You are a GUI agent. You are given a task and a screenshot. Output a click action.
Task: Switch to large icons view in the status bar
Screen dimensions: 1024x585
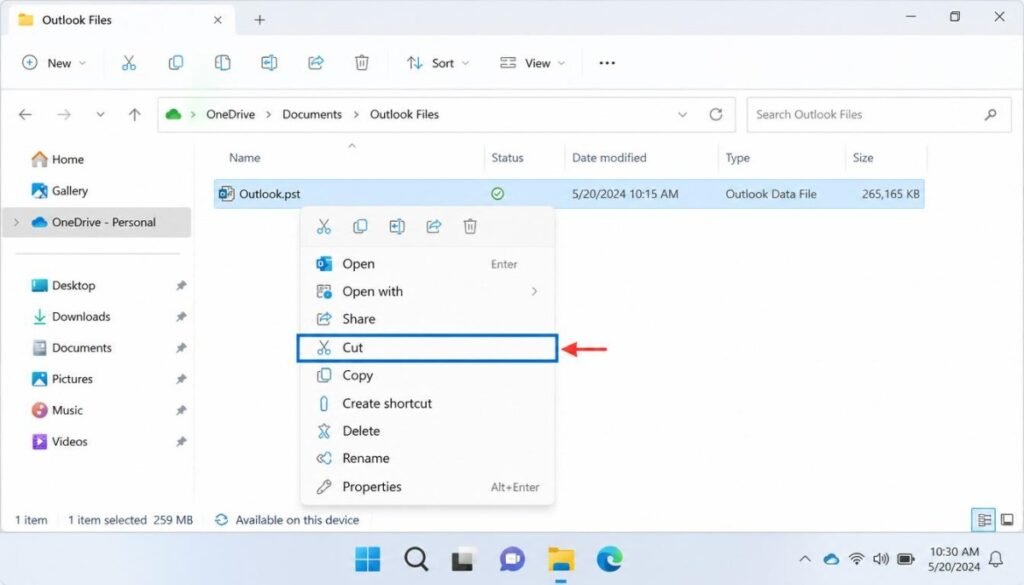pyautogui.click(x=1008, y=520)
